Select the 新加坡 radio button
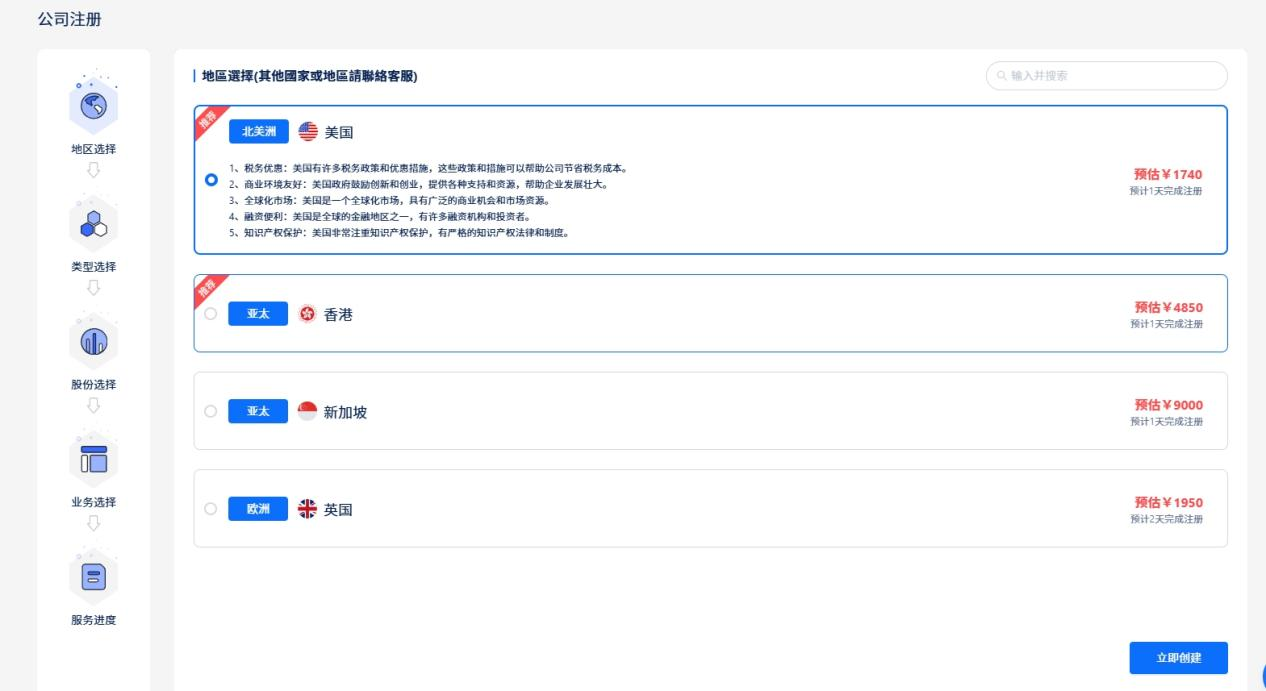This screenshot has height=691, width=1266. 210,411
